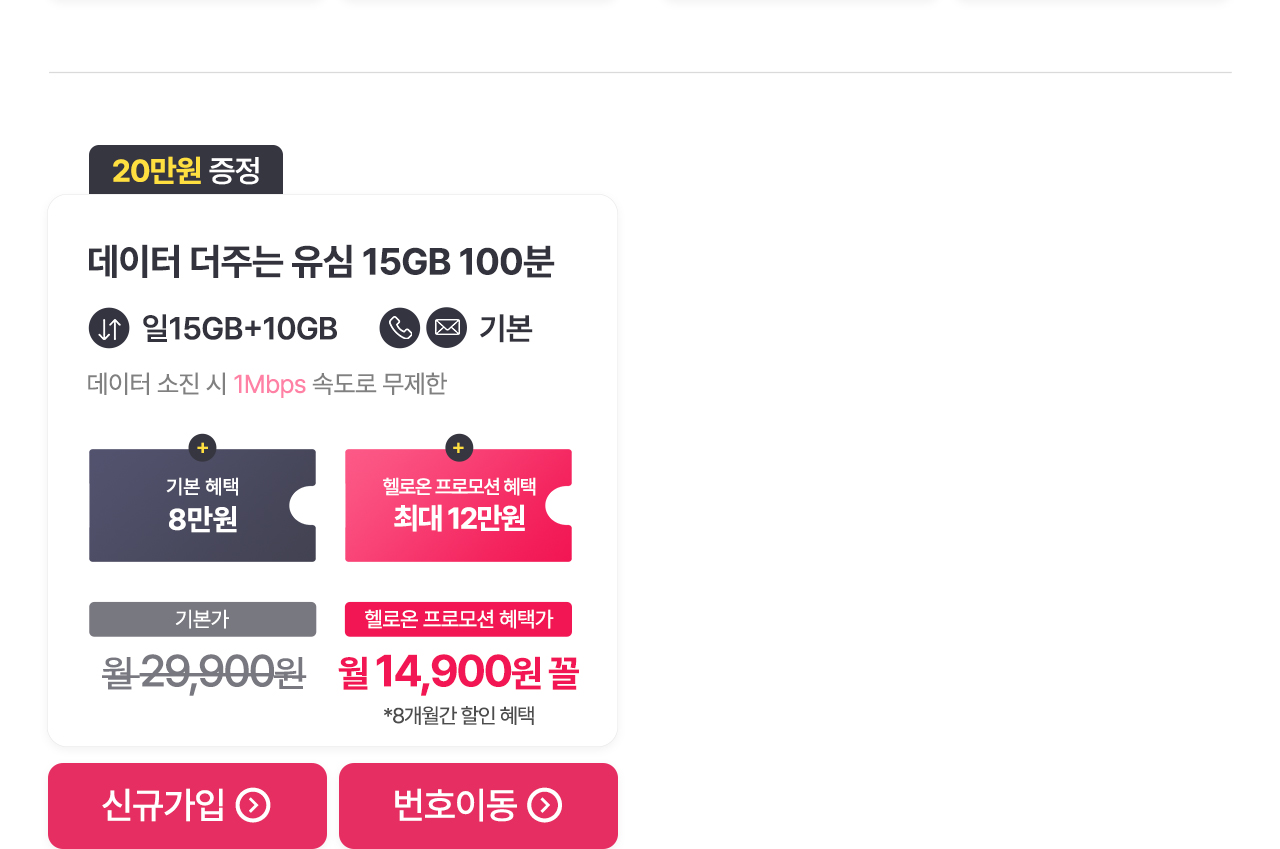Screen dimensions: 1280x849
Task: Click the envelope message icon
Action: [x=447, y=328]
